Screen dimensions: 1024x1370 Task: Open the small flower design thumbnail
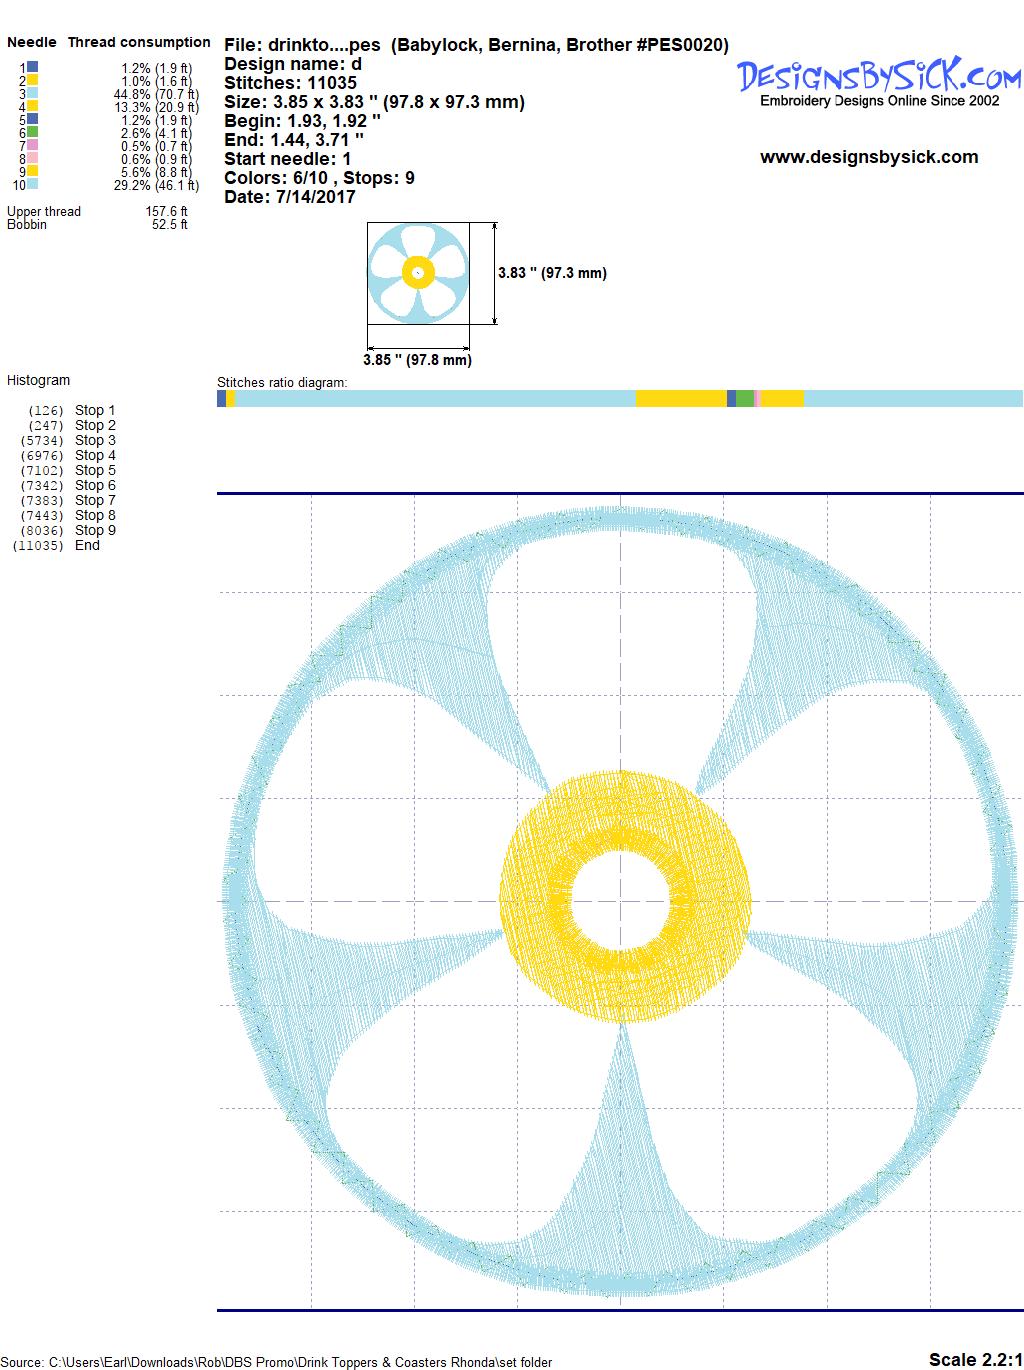coord(417,273)
